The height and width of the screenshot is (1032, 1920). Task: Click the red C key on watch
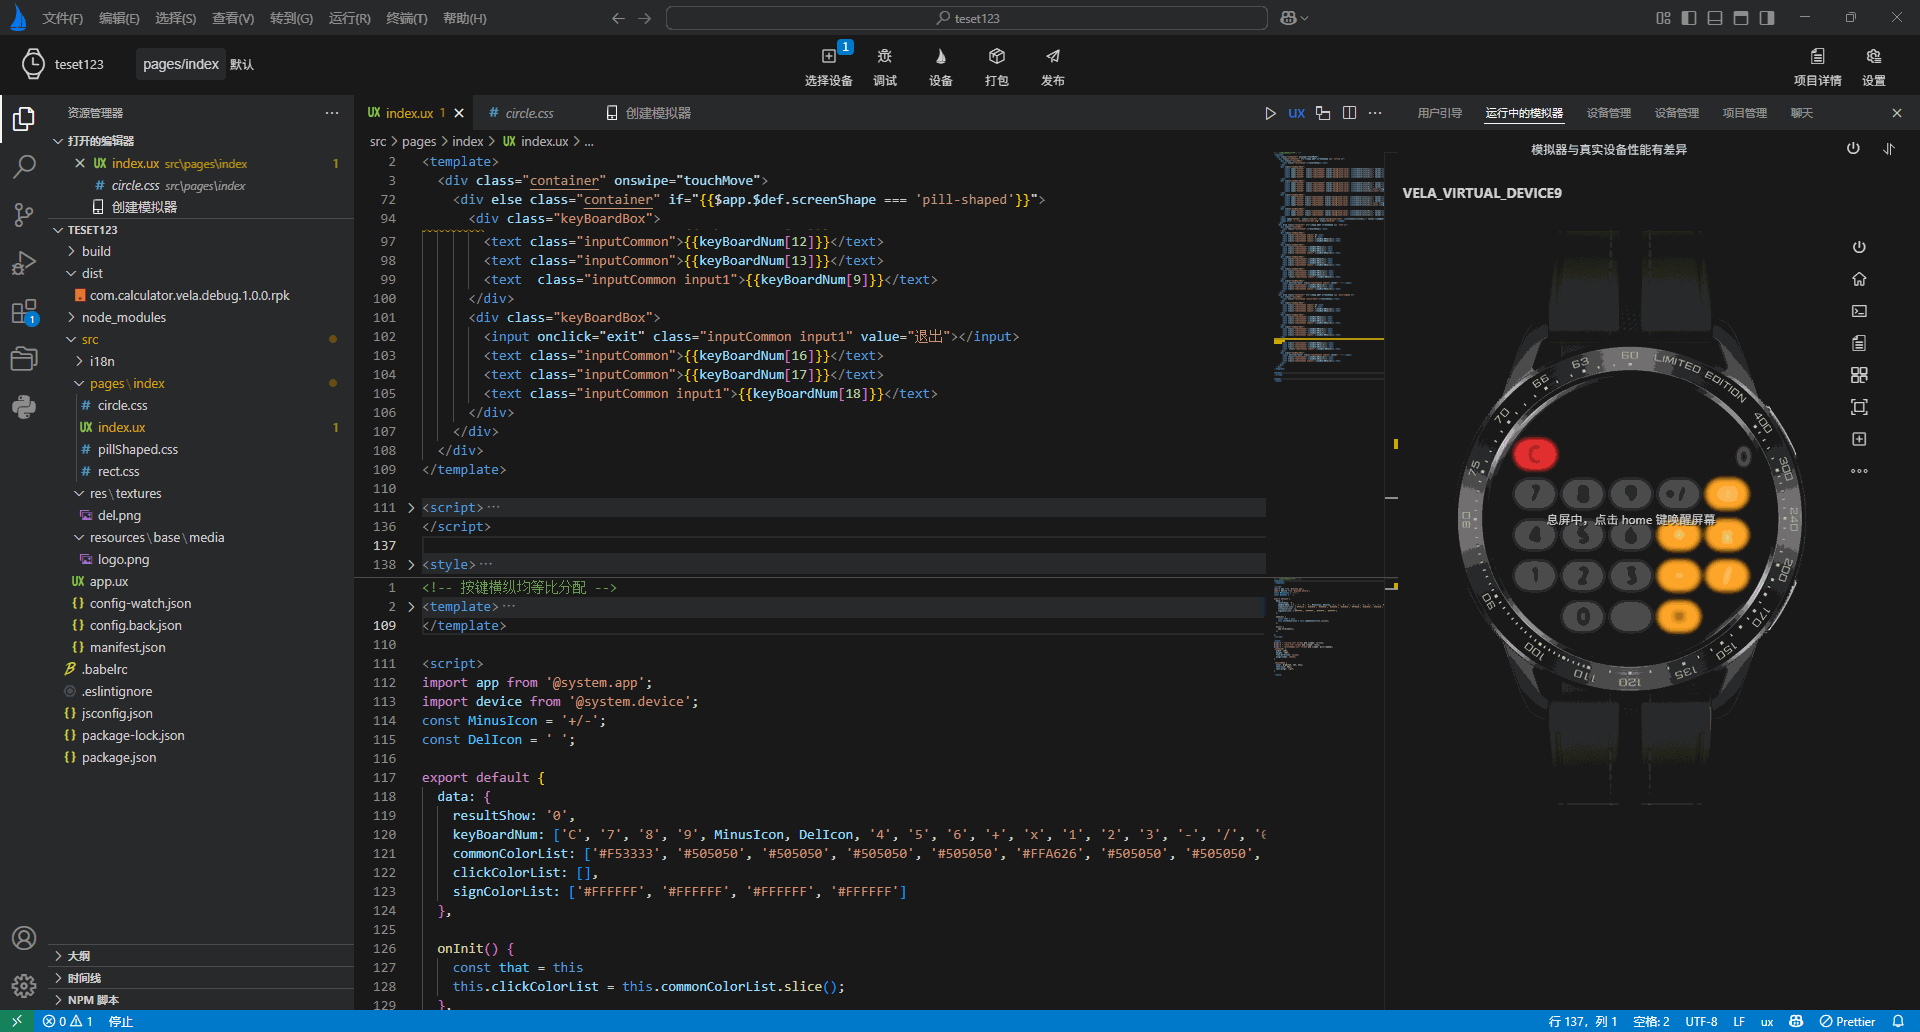[x=1535, y=454]
